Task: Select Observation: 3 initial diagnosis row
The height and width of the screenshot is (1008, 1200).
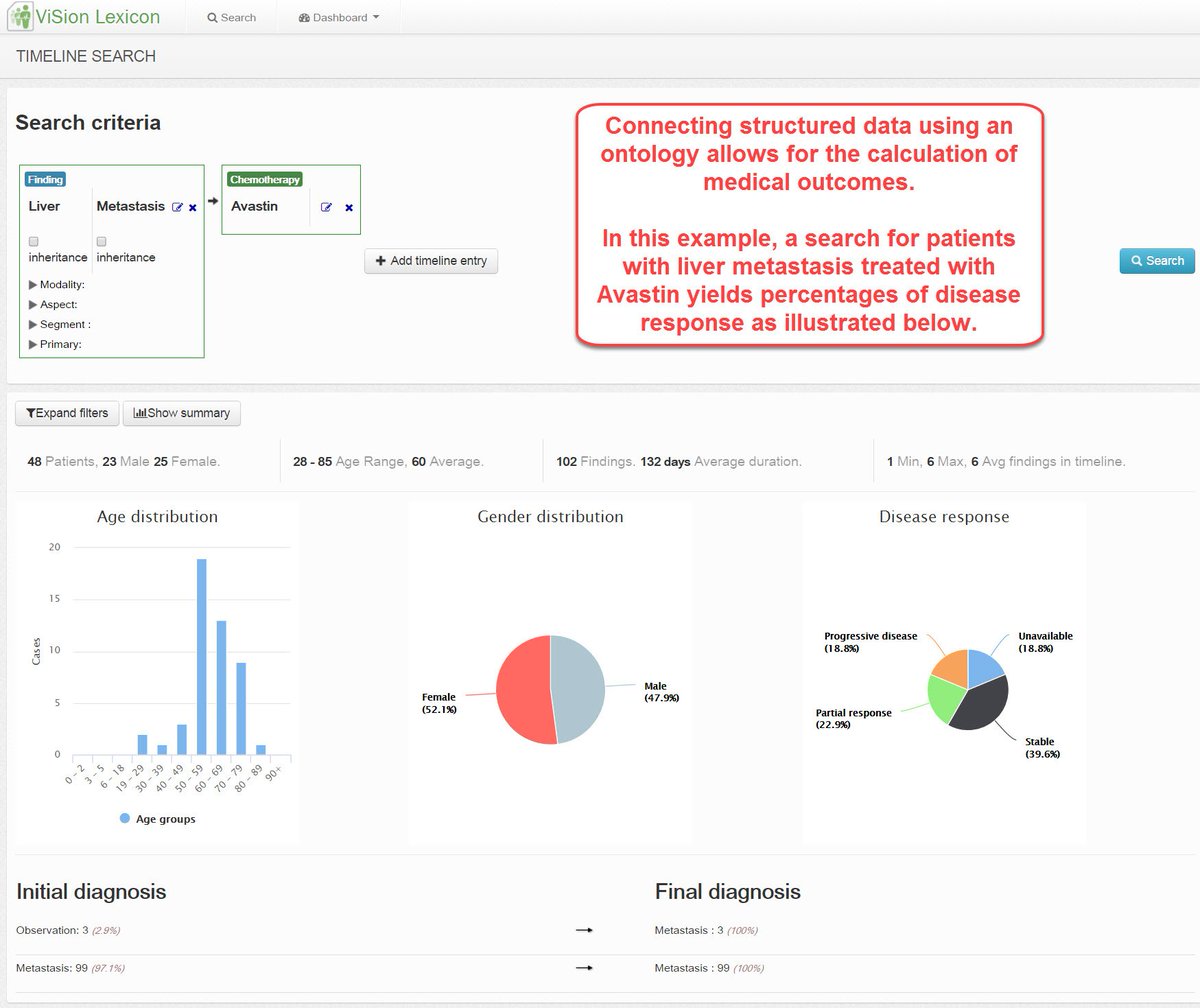Action: click(x=68, y=930)
